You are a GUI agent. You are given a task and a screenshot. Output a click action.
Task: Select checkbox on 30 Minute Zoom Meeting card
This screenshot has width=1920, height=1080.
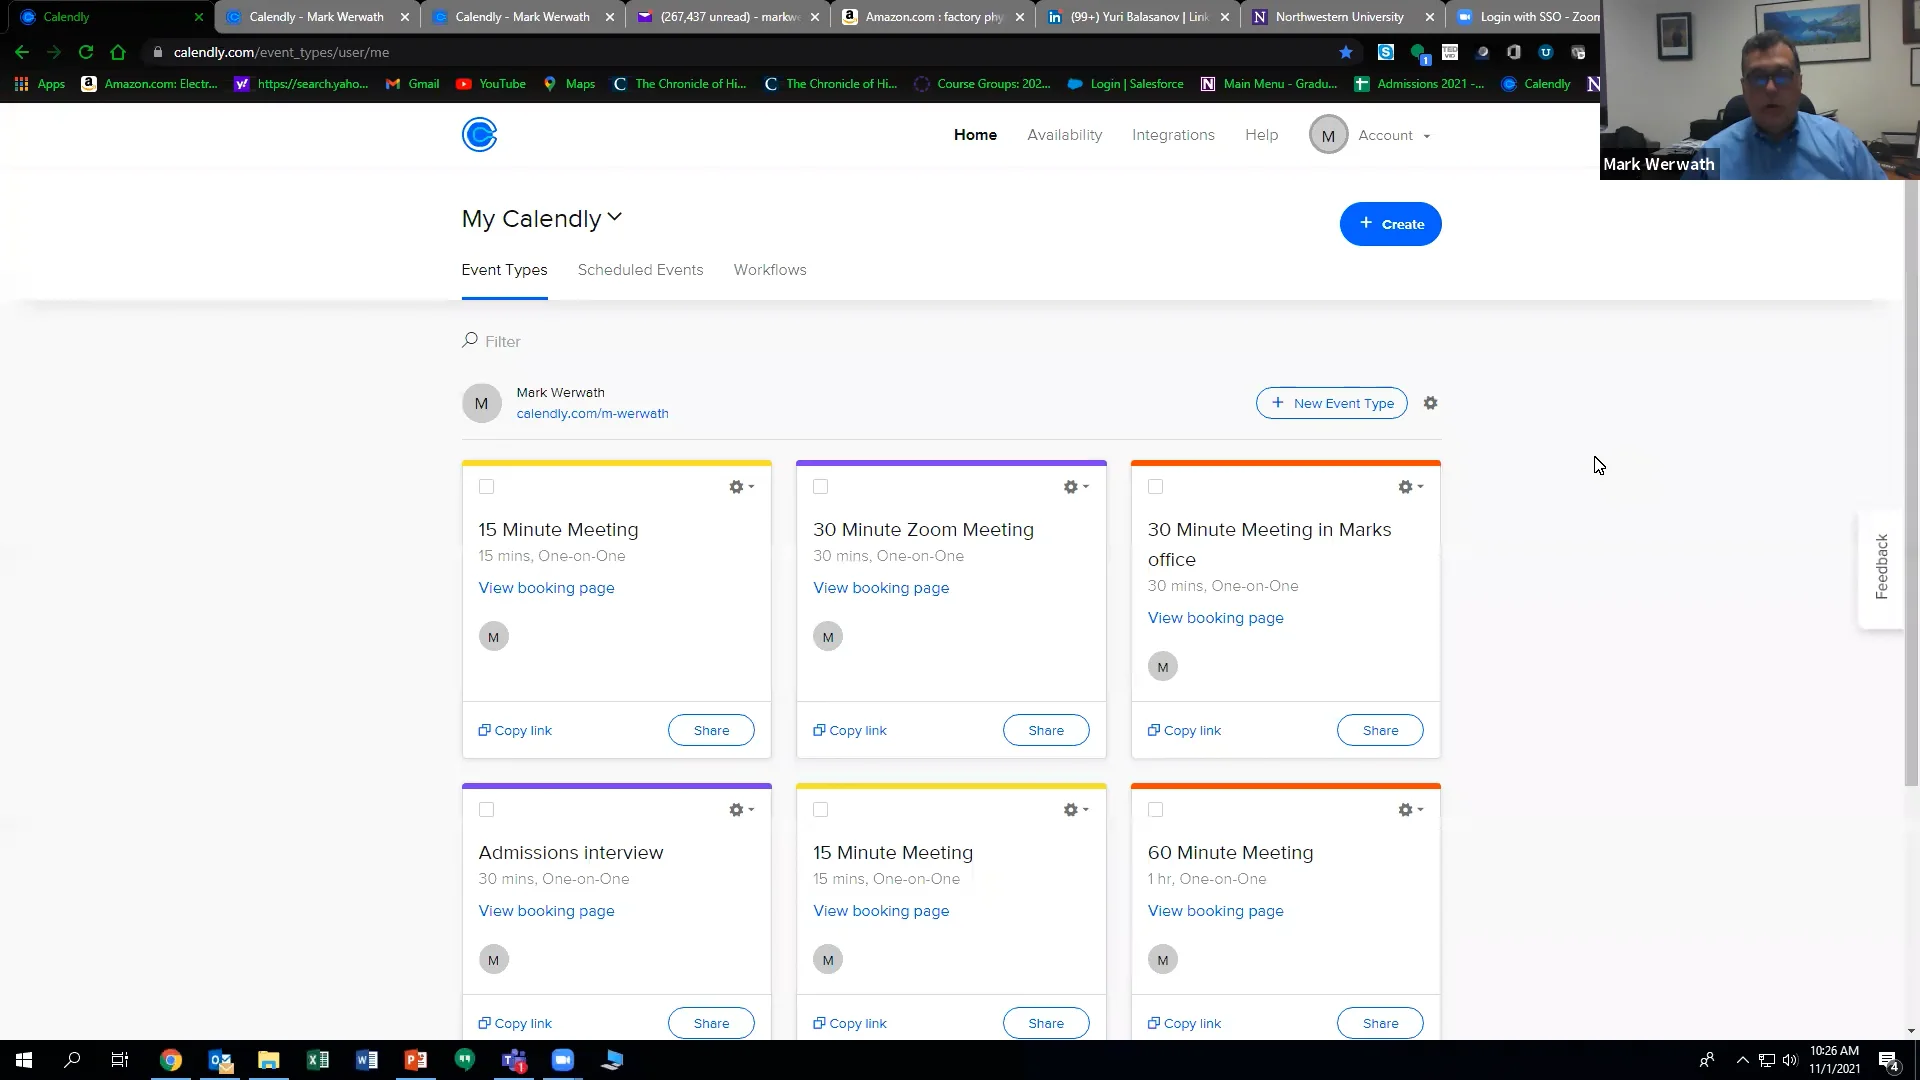click(x=821, y=487)
